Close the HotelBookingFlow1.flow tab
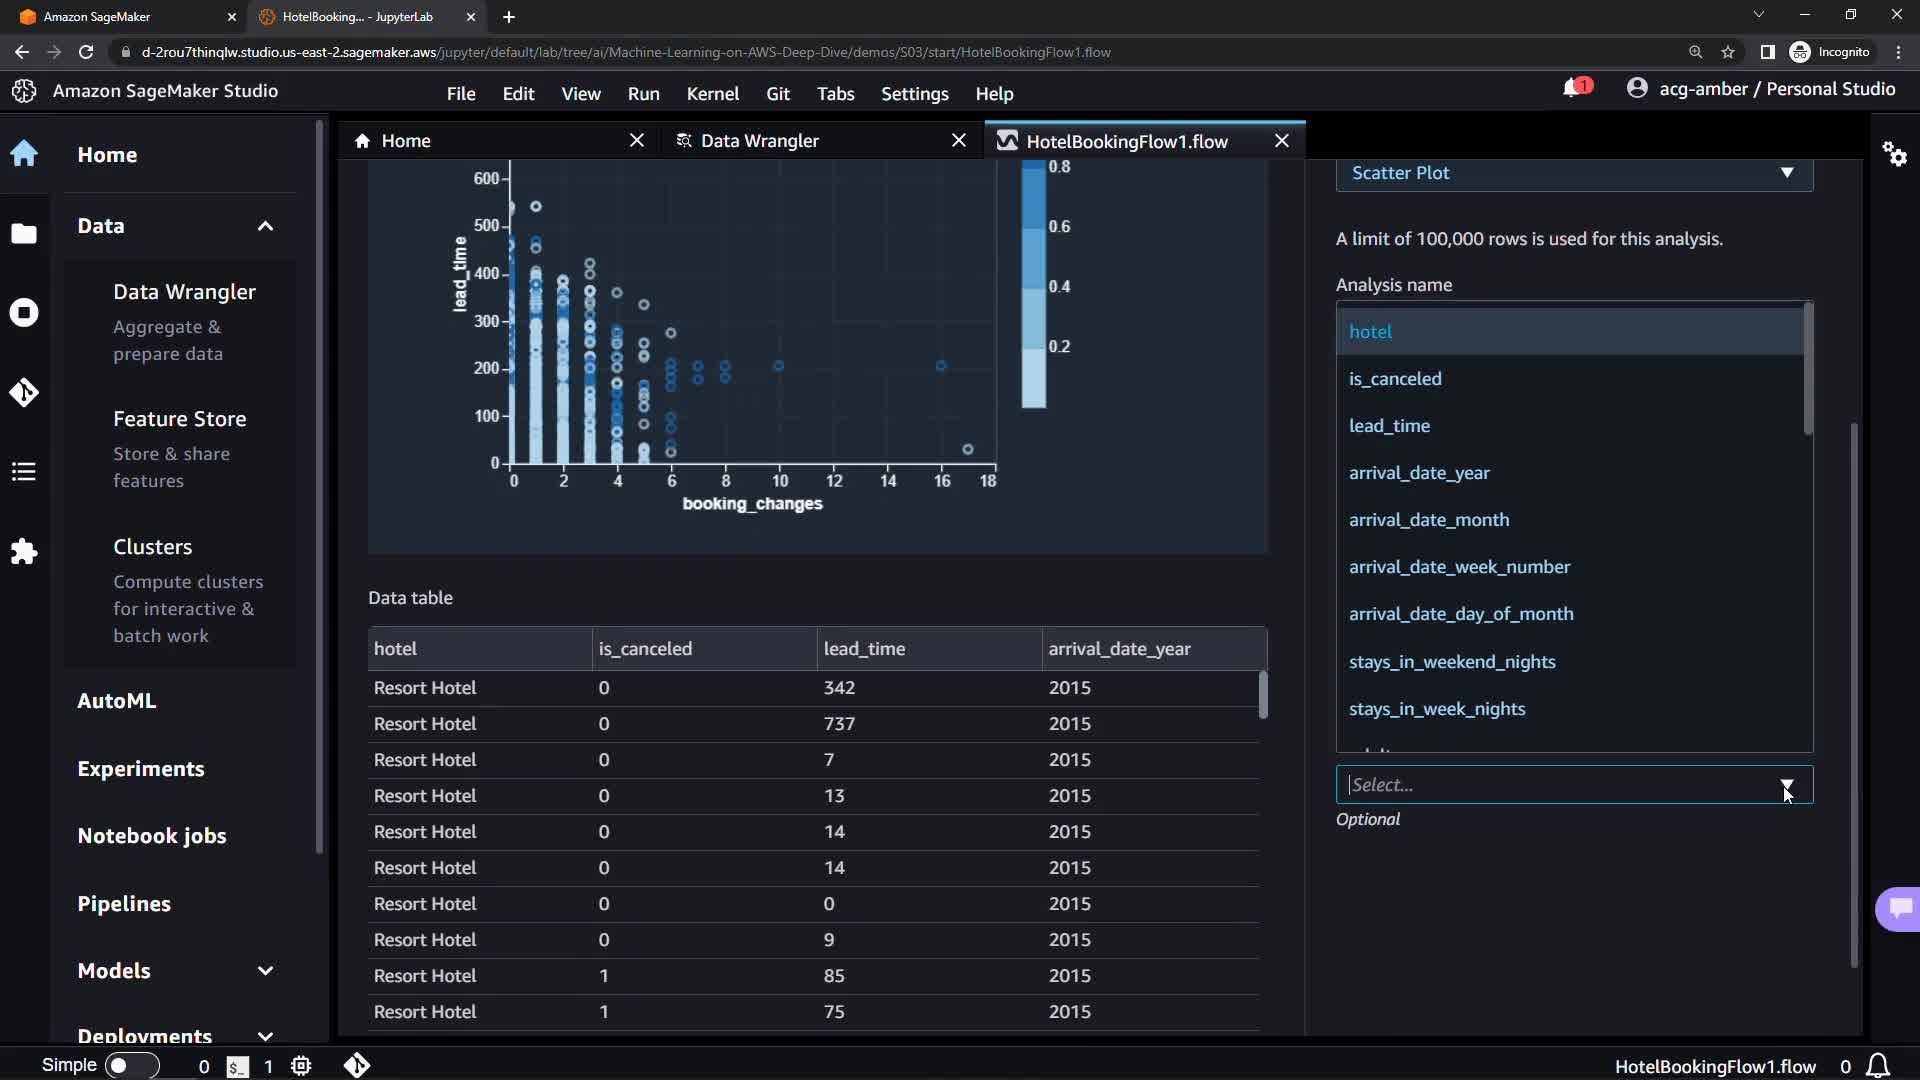Screen dimensions: 1920x1080 coord(1281,141)
